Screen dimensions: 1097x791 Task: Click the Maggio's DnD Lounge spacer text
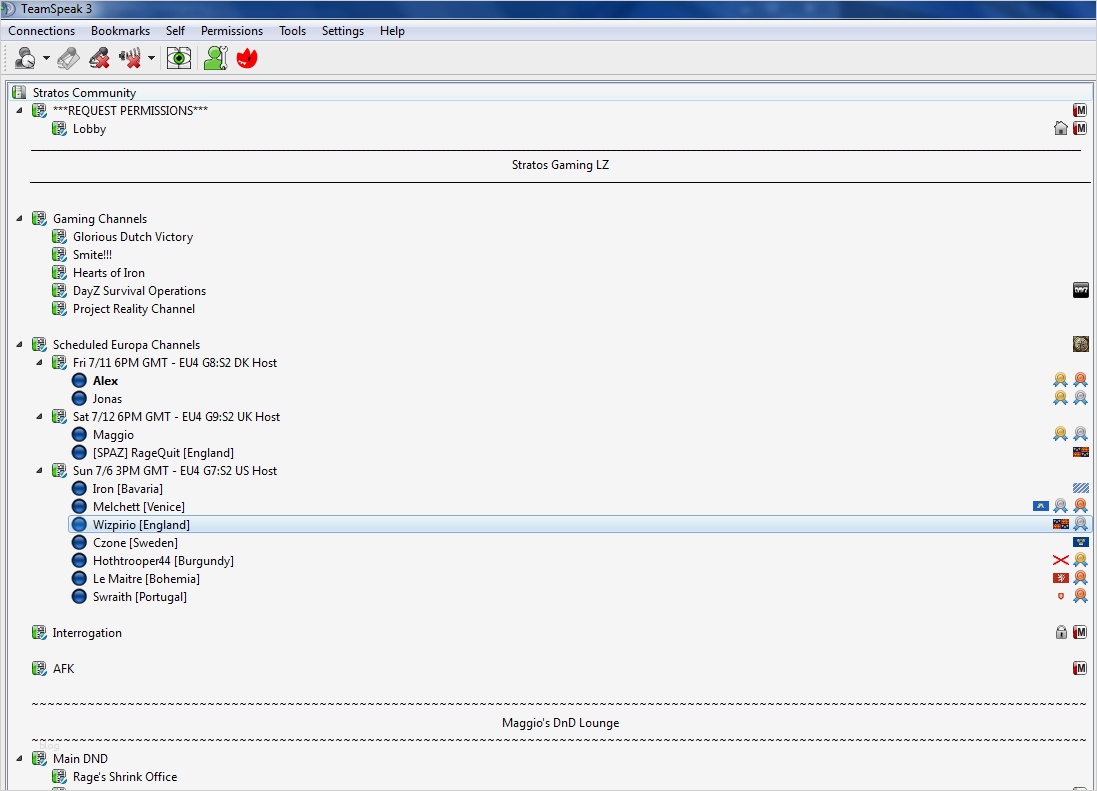pos(560,723)
